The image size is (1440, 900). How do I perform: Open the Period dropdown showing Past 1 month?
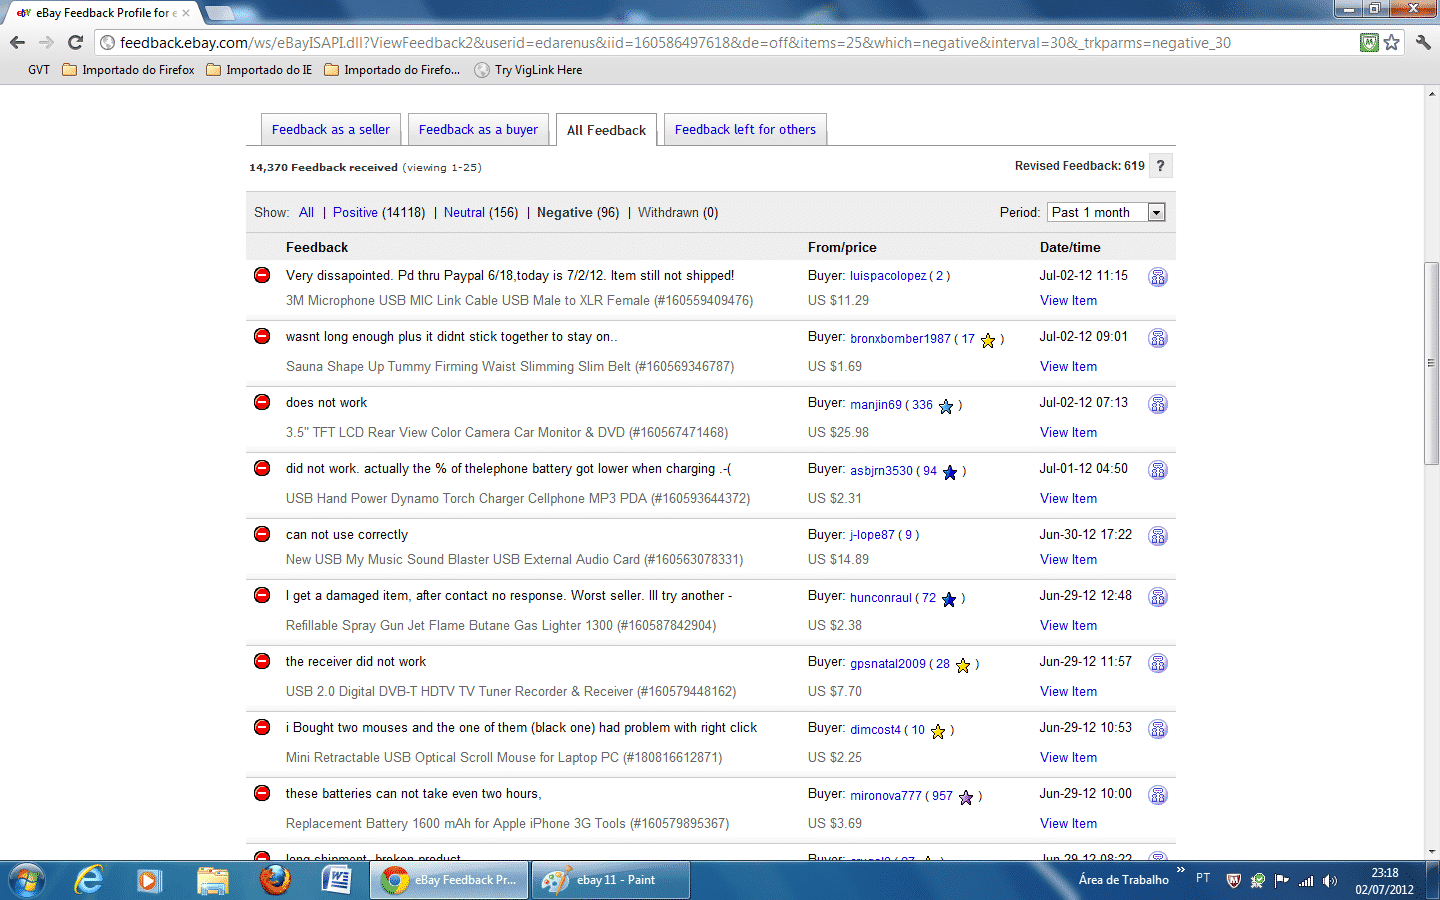pos(1106,212)
